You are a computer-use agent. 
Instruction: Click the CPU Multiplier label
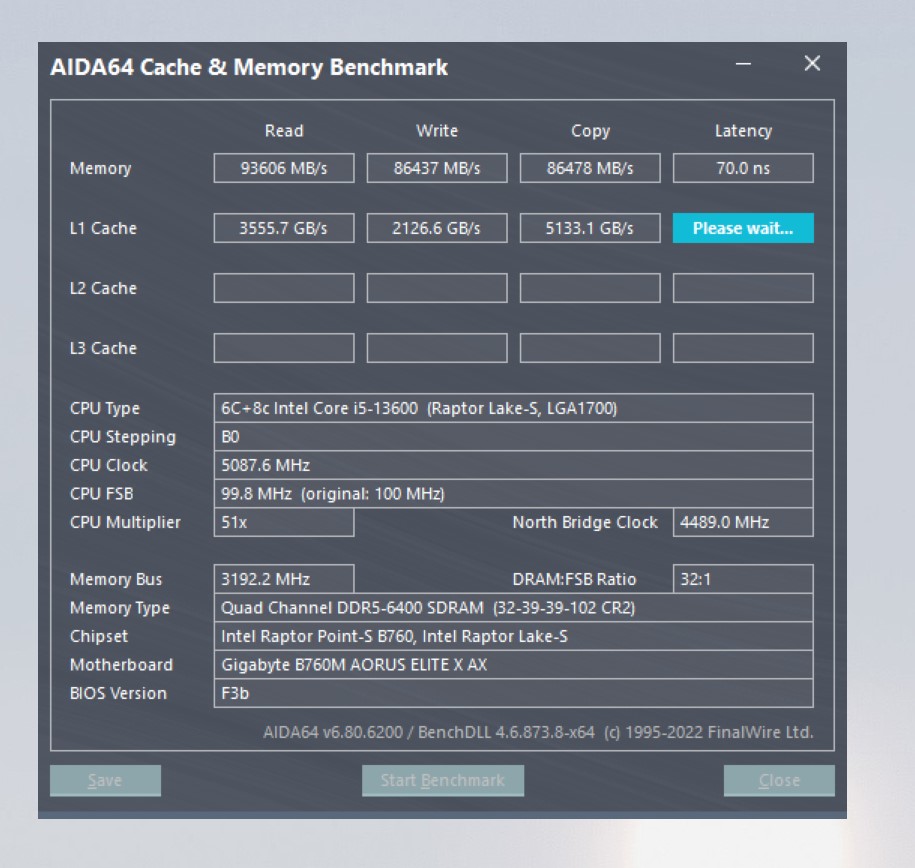(x=125, y=522)
